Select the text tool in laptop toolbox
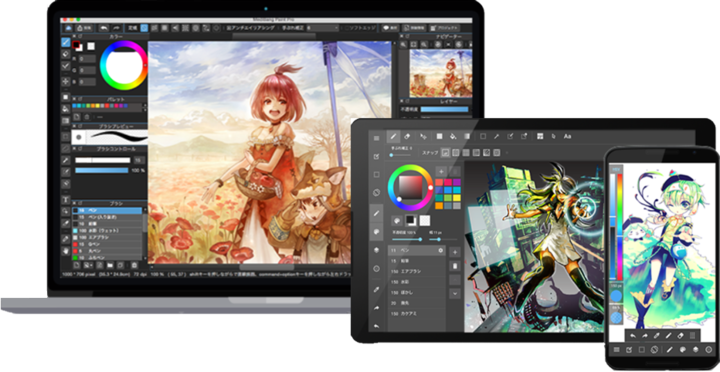720x372 pixels. (66, 200)
